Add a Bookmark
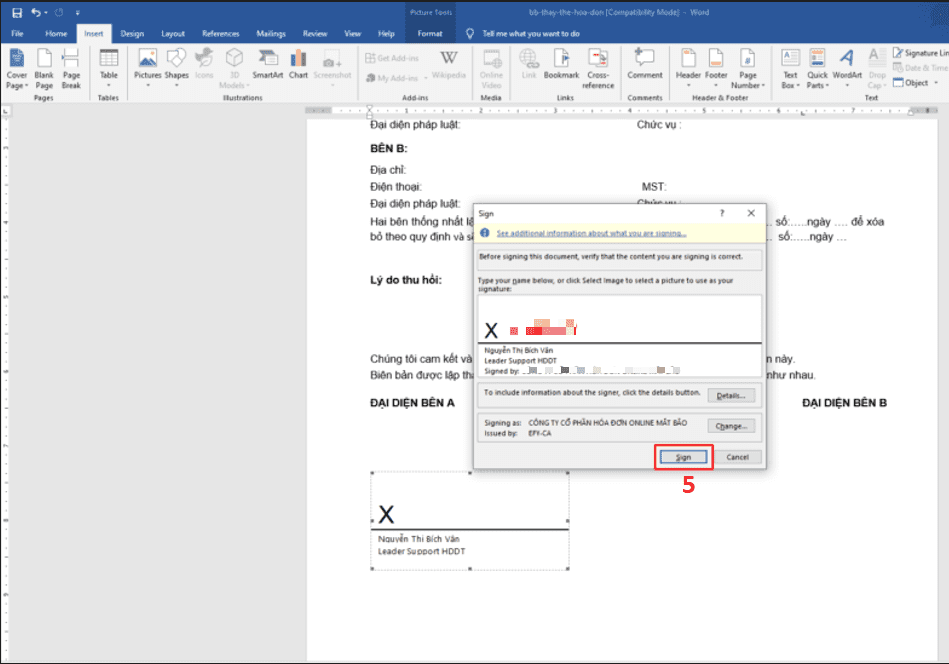The image size is (949, 664). click(562, 64)
